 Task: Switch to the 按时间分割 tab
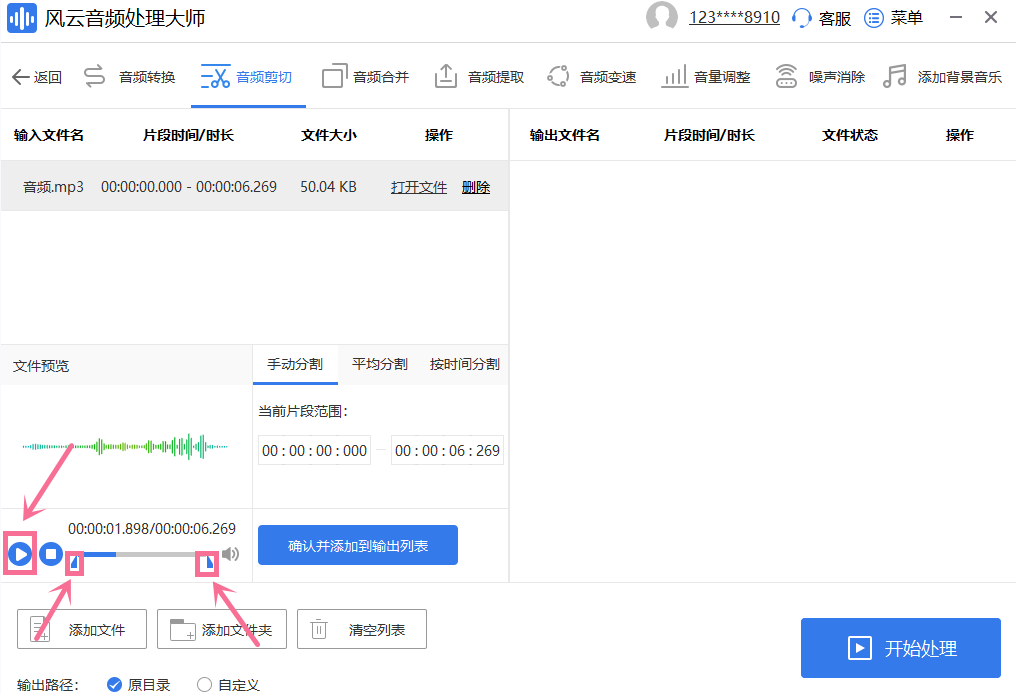tap(464, 365)
